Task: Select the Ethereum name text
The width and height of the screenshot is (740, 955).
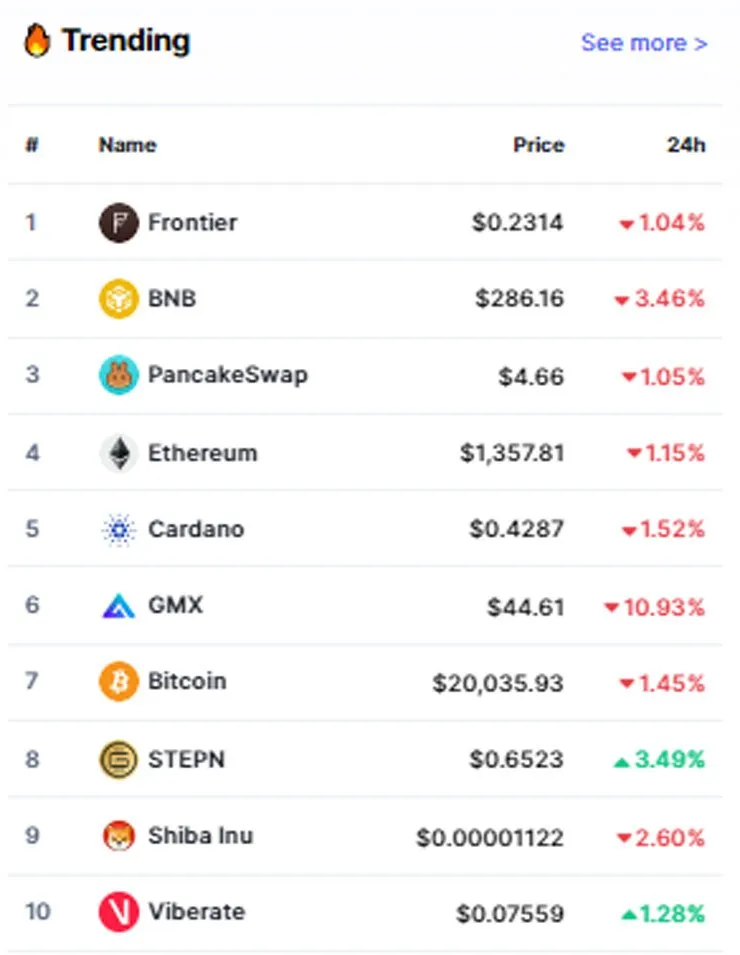Action: [203, 453]
